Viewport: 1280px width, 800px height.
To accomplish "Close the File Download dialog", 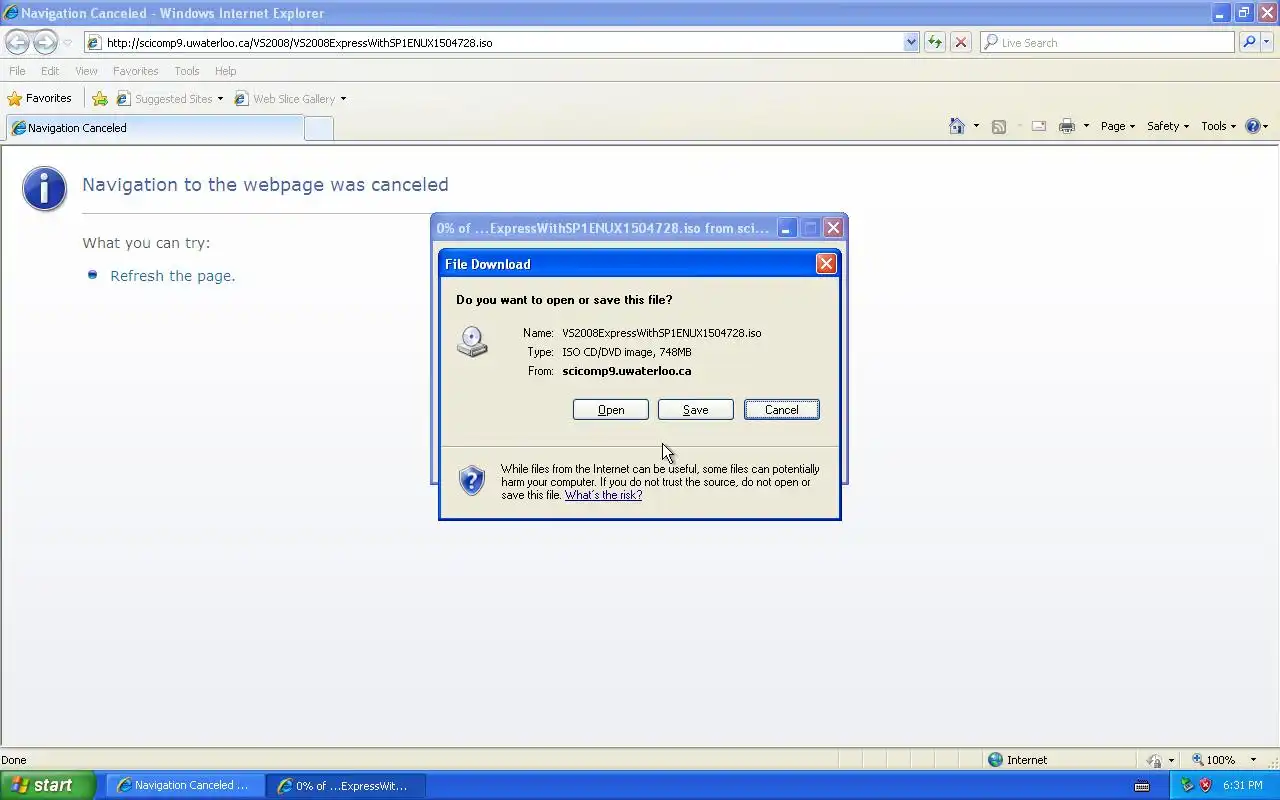I will point(826,264).
